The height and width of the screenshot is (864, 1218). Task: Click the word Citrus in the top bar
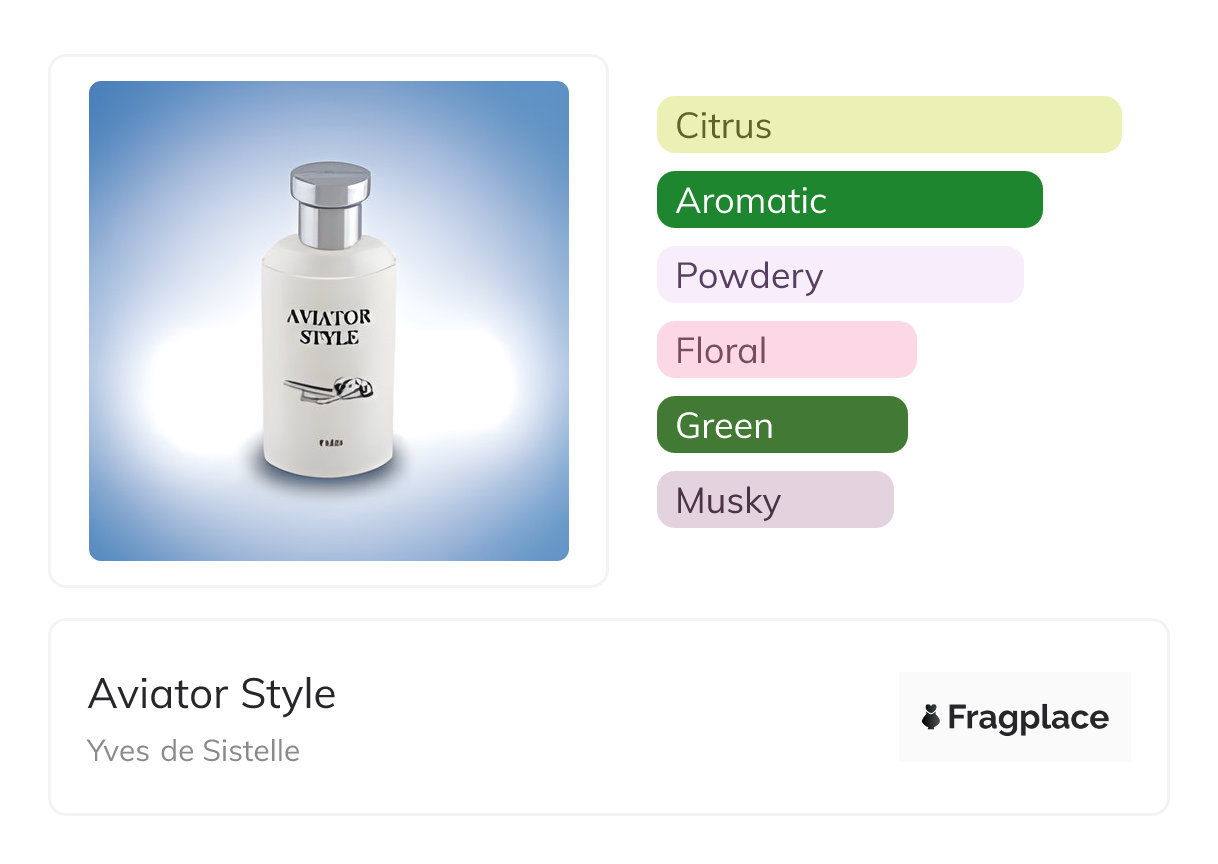[723, 126]
